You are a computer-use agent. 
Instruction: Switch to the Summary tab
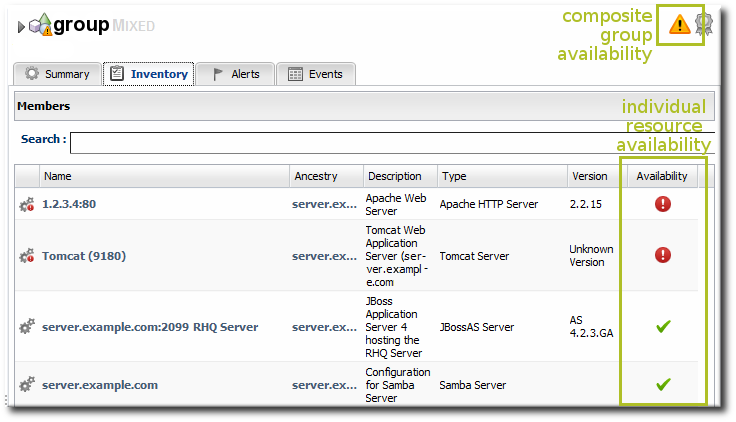point(57,74)
